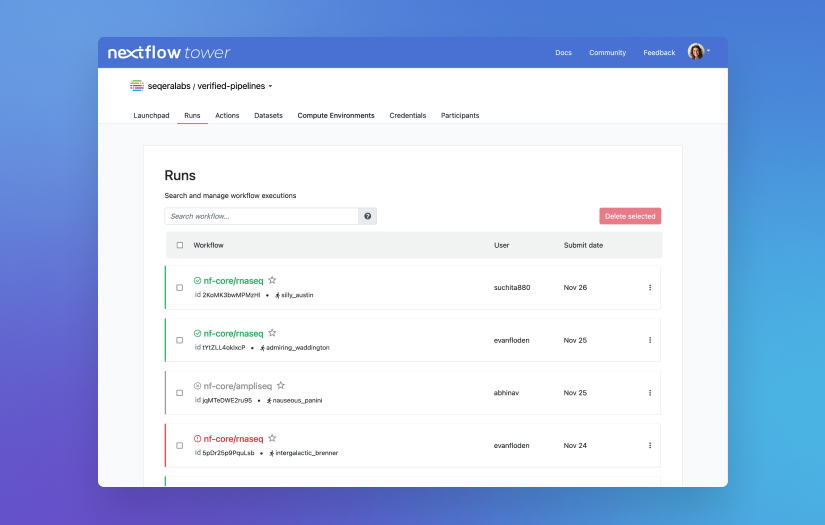This screenshot has width=825, height=525.
Task: Click the search help question mark icon
Action: pos(368,216)
